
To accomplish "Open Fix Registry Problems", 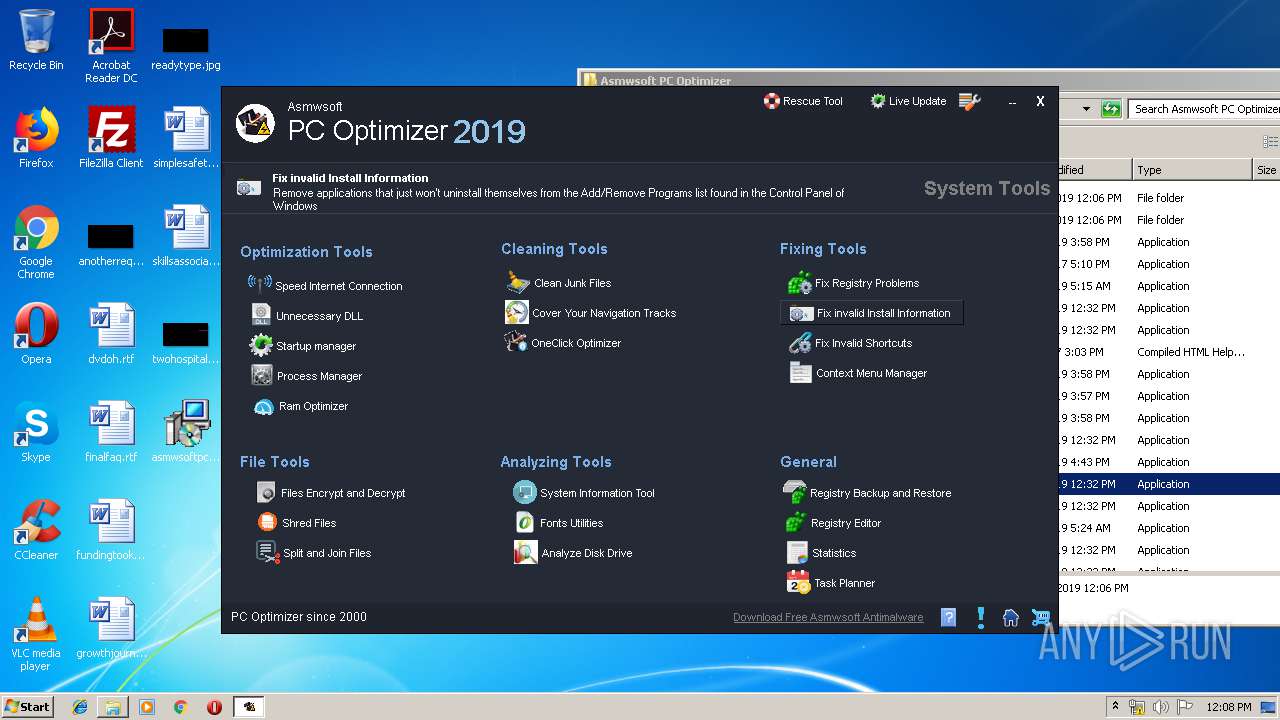I will tap(853, 283).
